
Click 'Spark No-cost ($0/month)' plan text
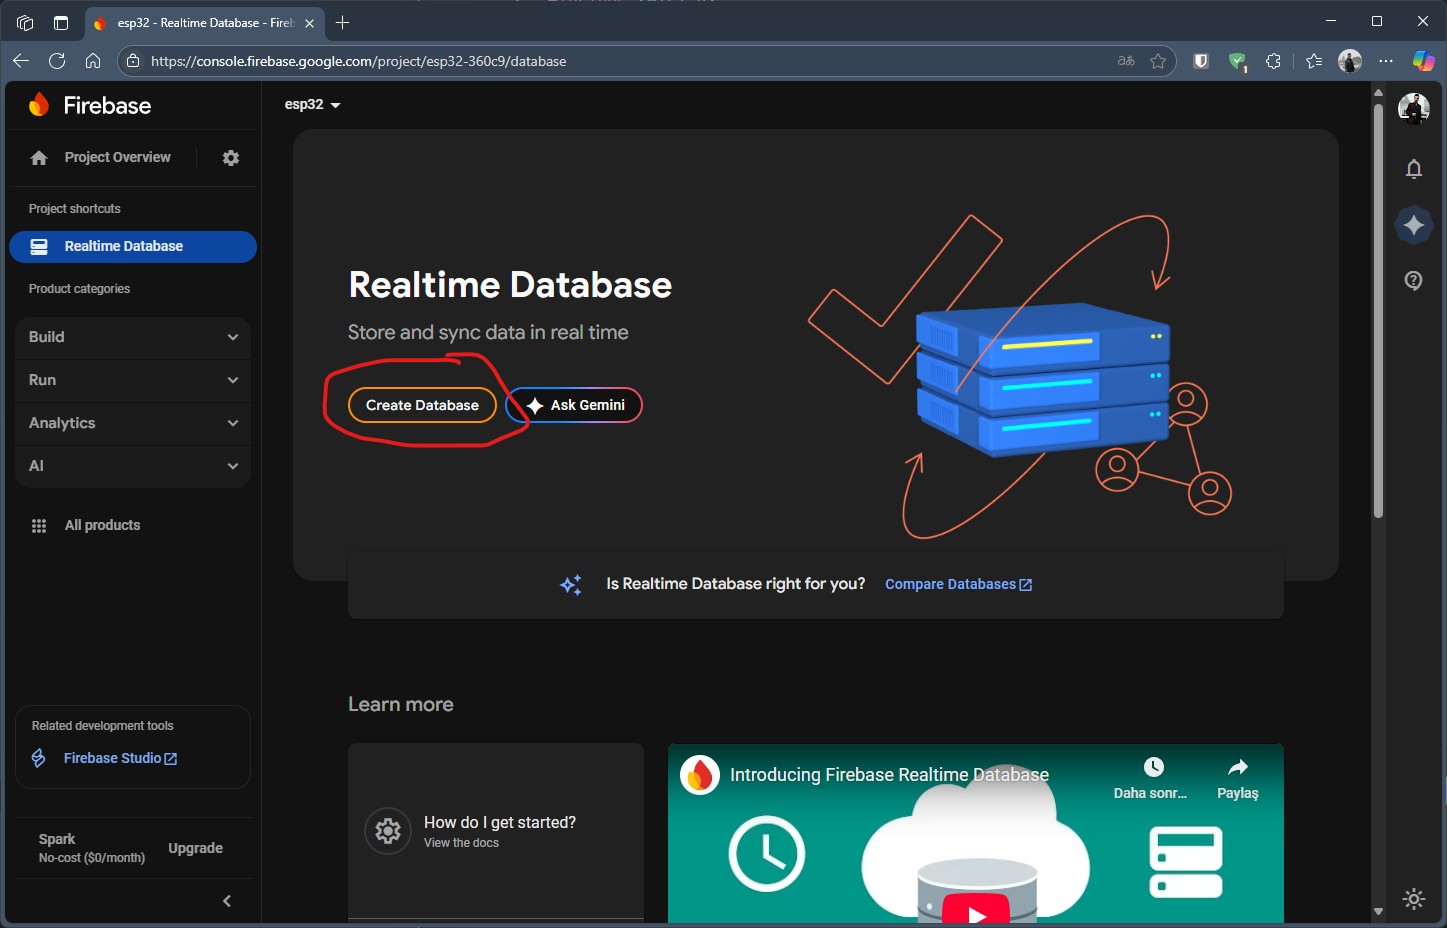(x=91, y=848)
